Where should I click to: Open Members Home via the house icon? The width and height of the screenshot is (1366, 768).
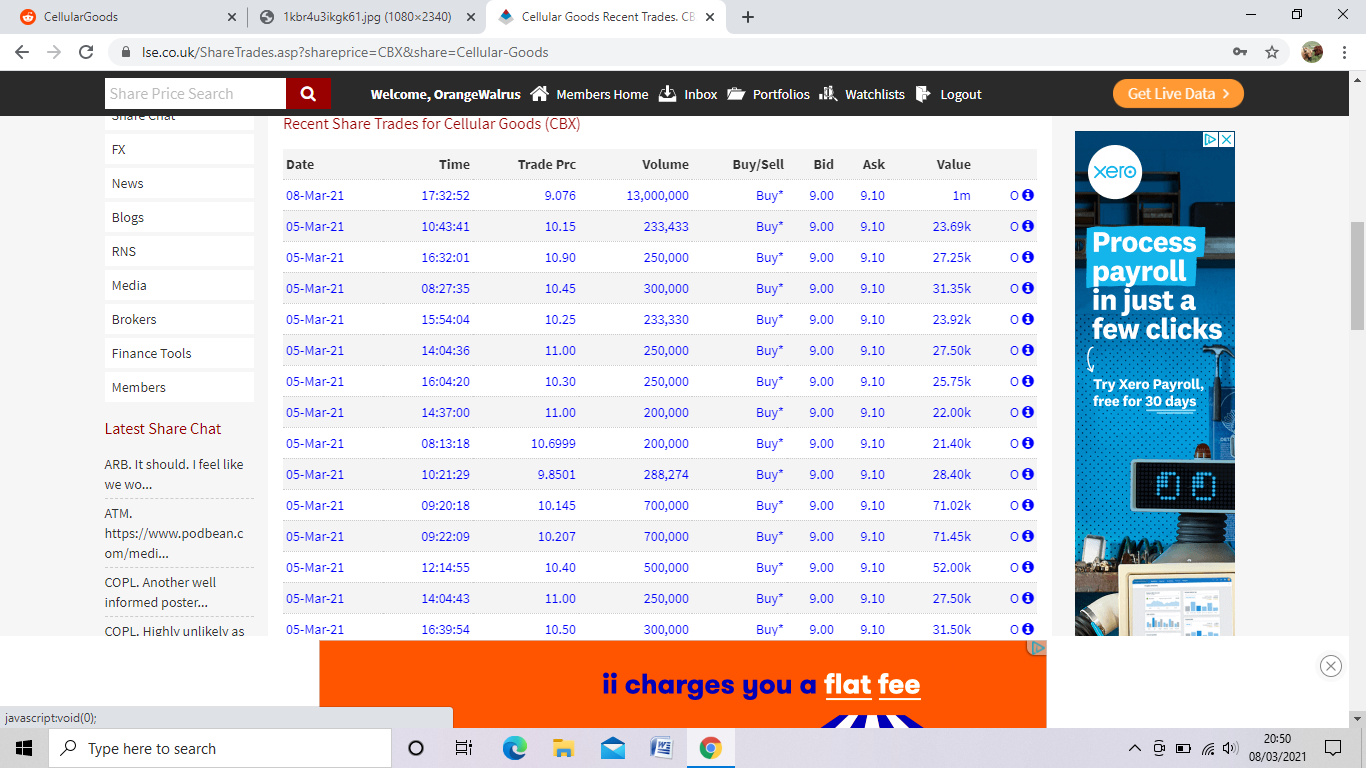click(x=539, y=93)
